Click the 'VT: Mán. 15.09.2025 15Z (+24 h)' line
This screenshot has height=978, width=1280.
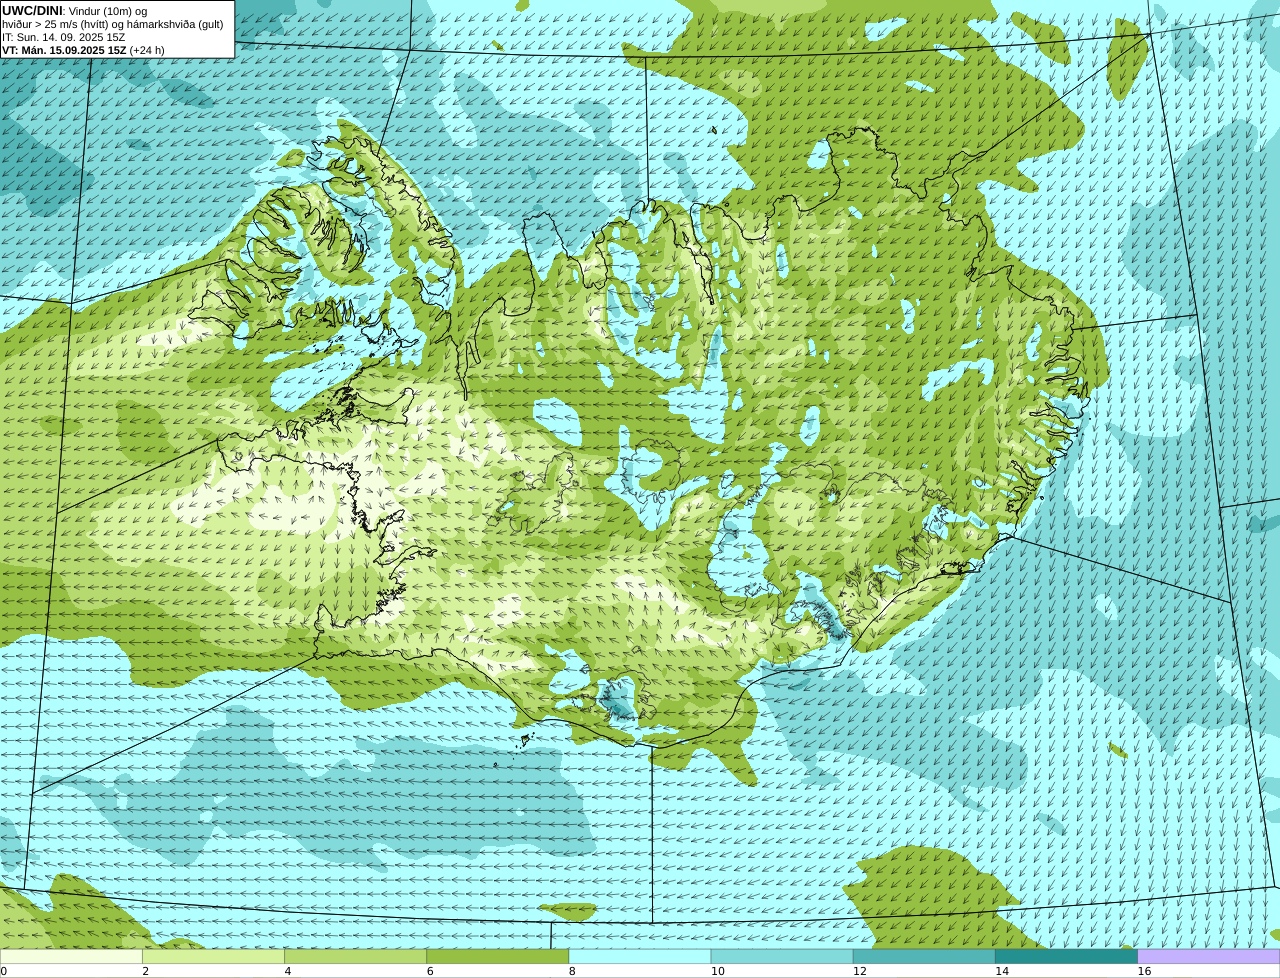(83, 50)
